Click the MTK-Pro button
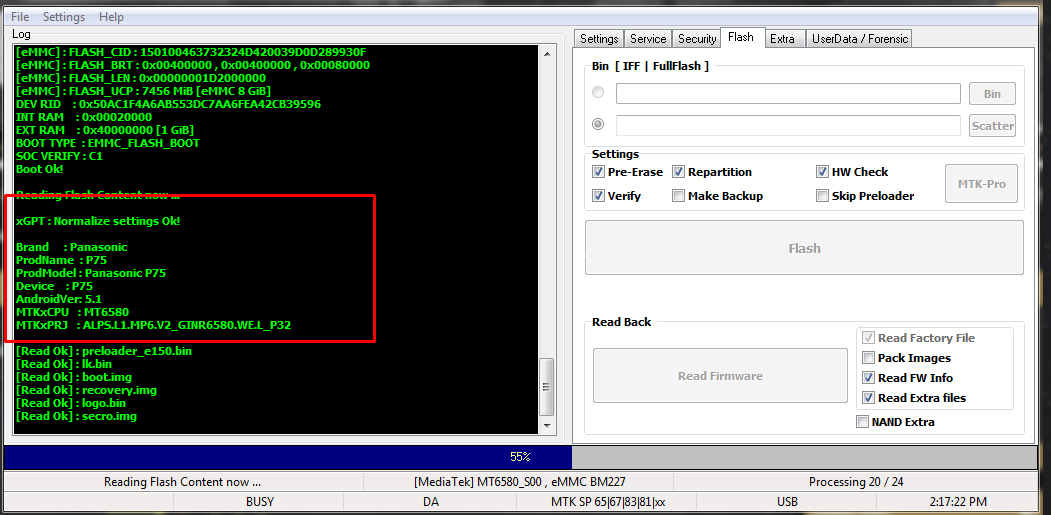 [981, 184]
